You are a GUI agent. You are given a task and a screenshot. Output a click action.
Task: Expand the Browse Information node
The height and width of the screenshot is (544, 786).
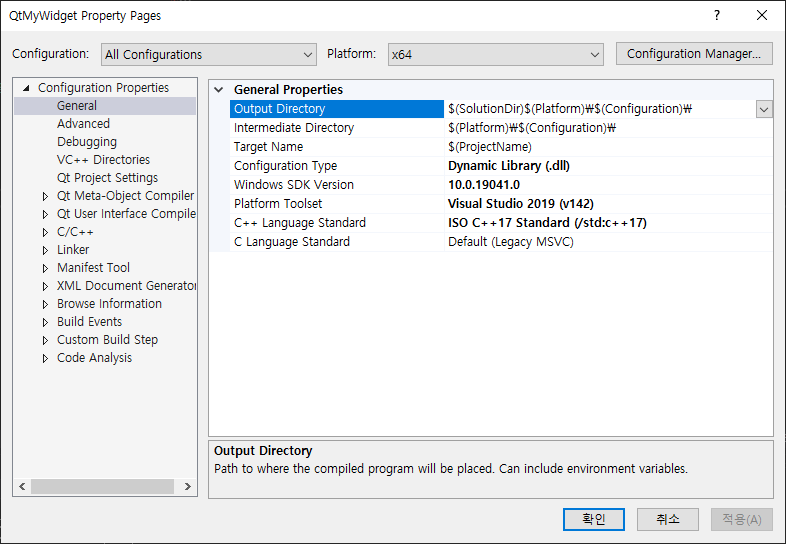click(x=45, y=304)
